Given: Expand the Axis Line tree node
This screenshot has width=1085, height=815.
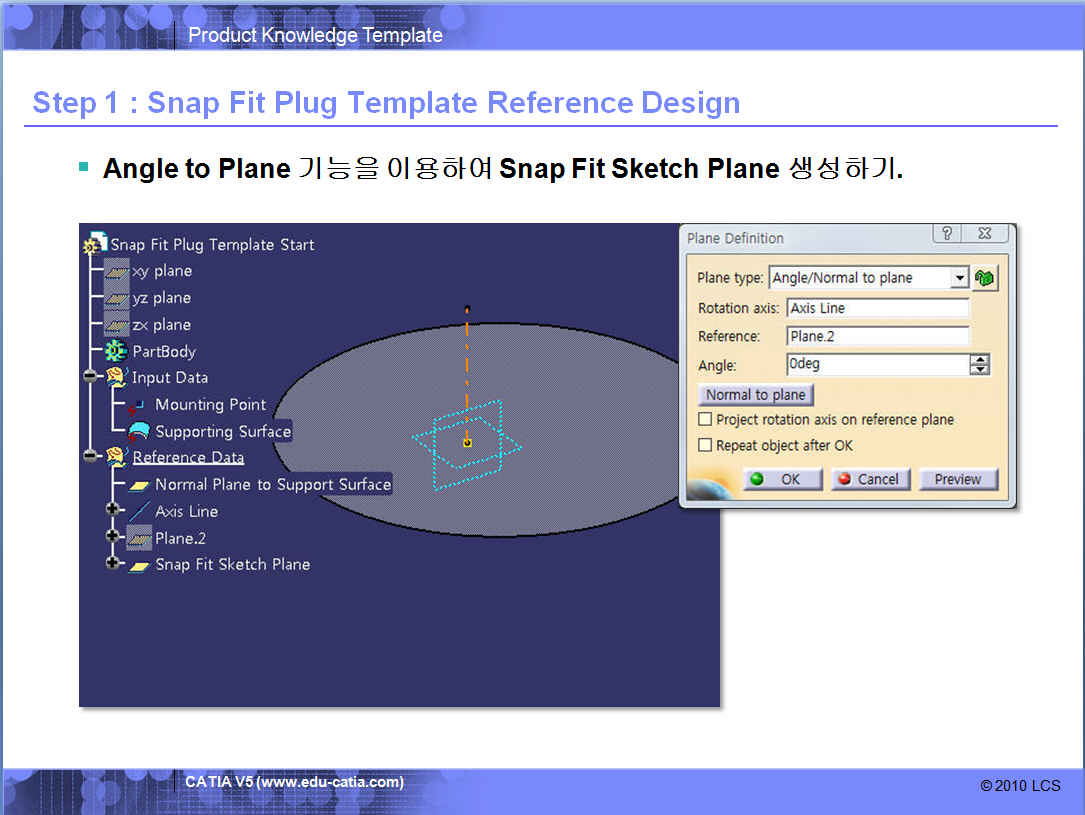Looking at the screenshot, I should (113, 511).
